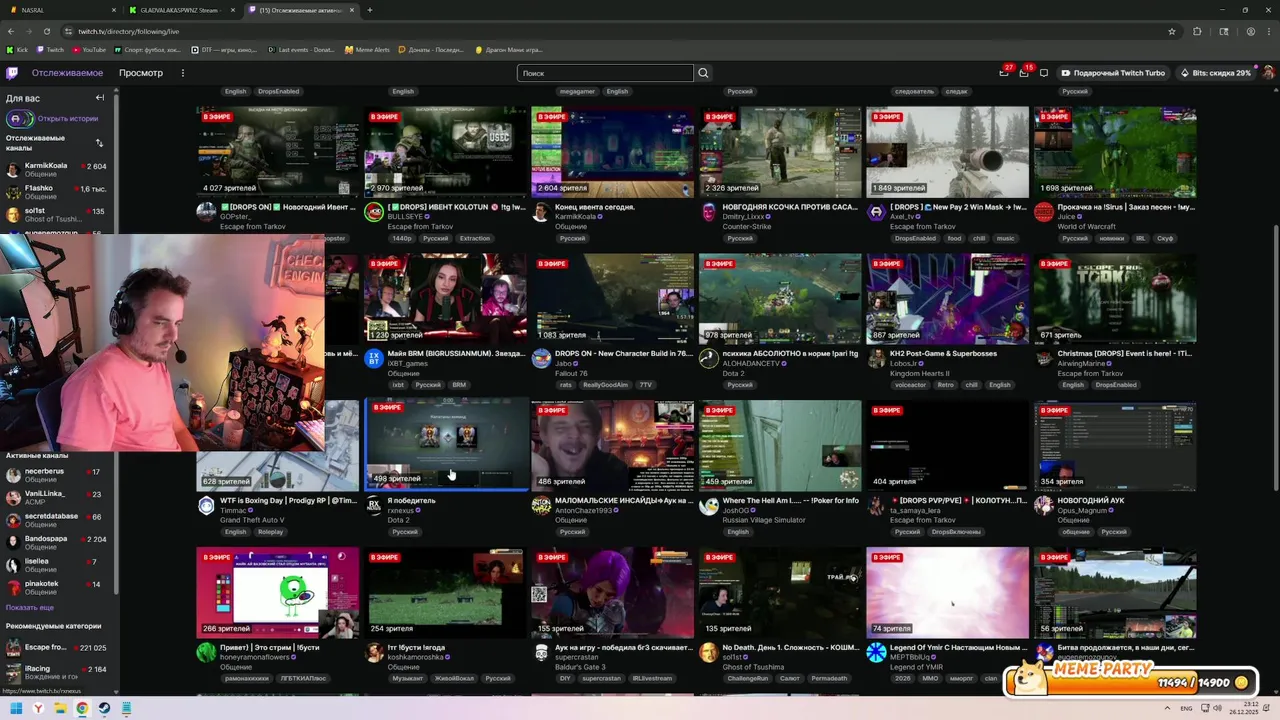Select the Отслеживаемое navigation tab

pos(67,73)
